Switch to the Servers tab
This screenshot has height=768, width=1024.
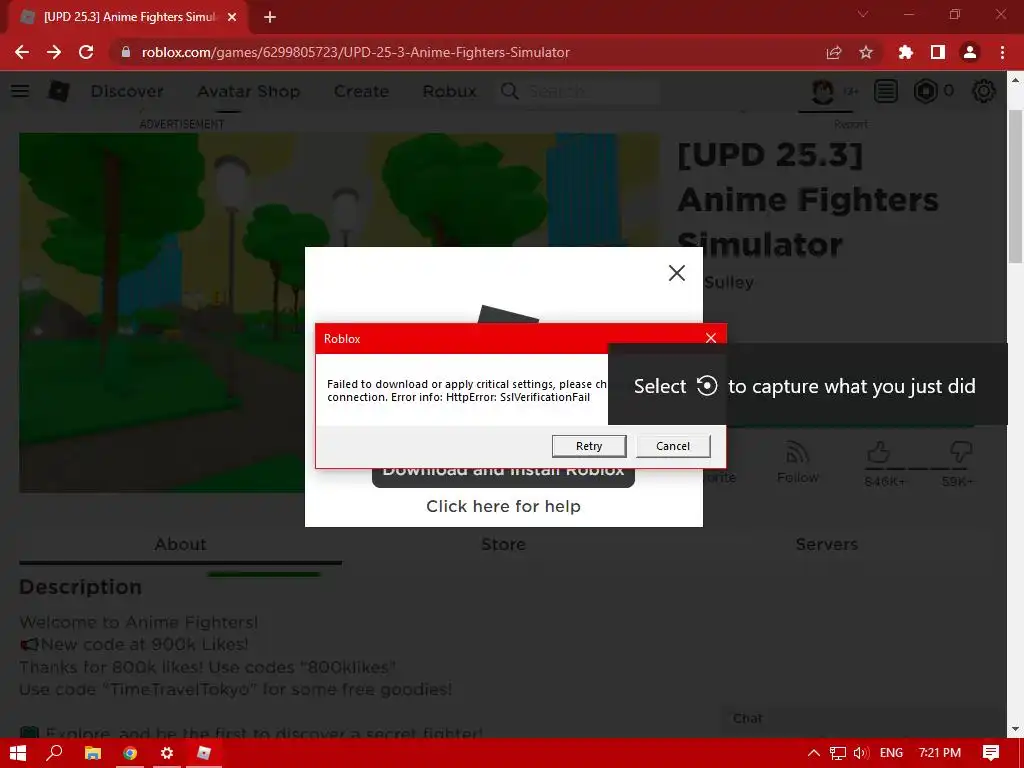tap(826, 544)
